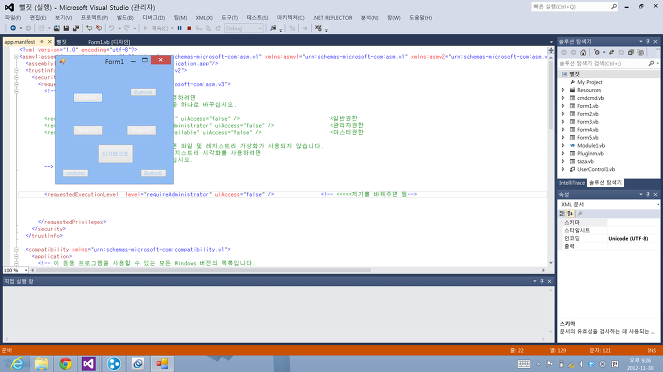Open Chrome from the taskbar

pos(65,364)
